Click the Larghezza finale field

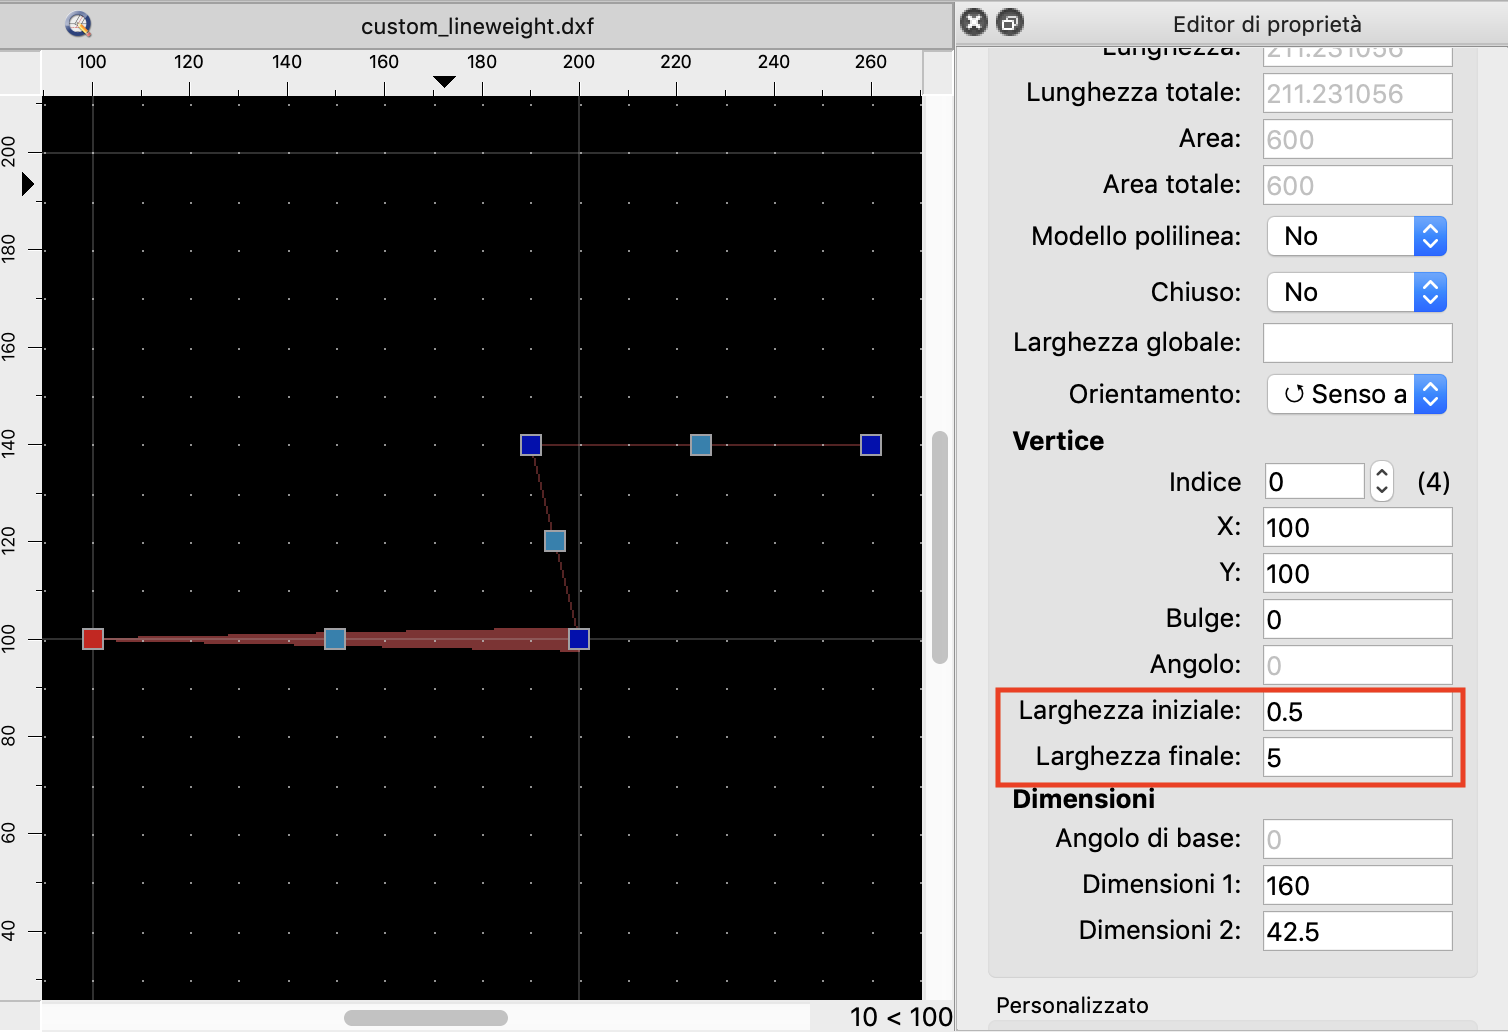pyautogui.click(x=1357, y=758)
